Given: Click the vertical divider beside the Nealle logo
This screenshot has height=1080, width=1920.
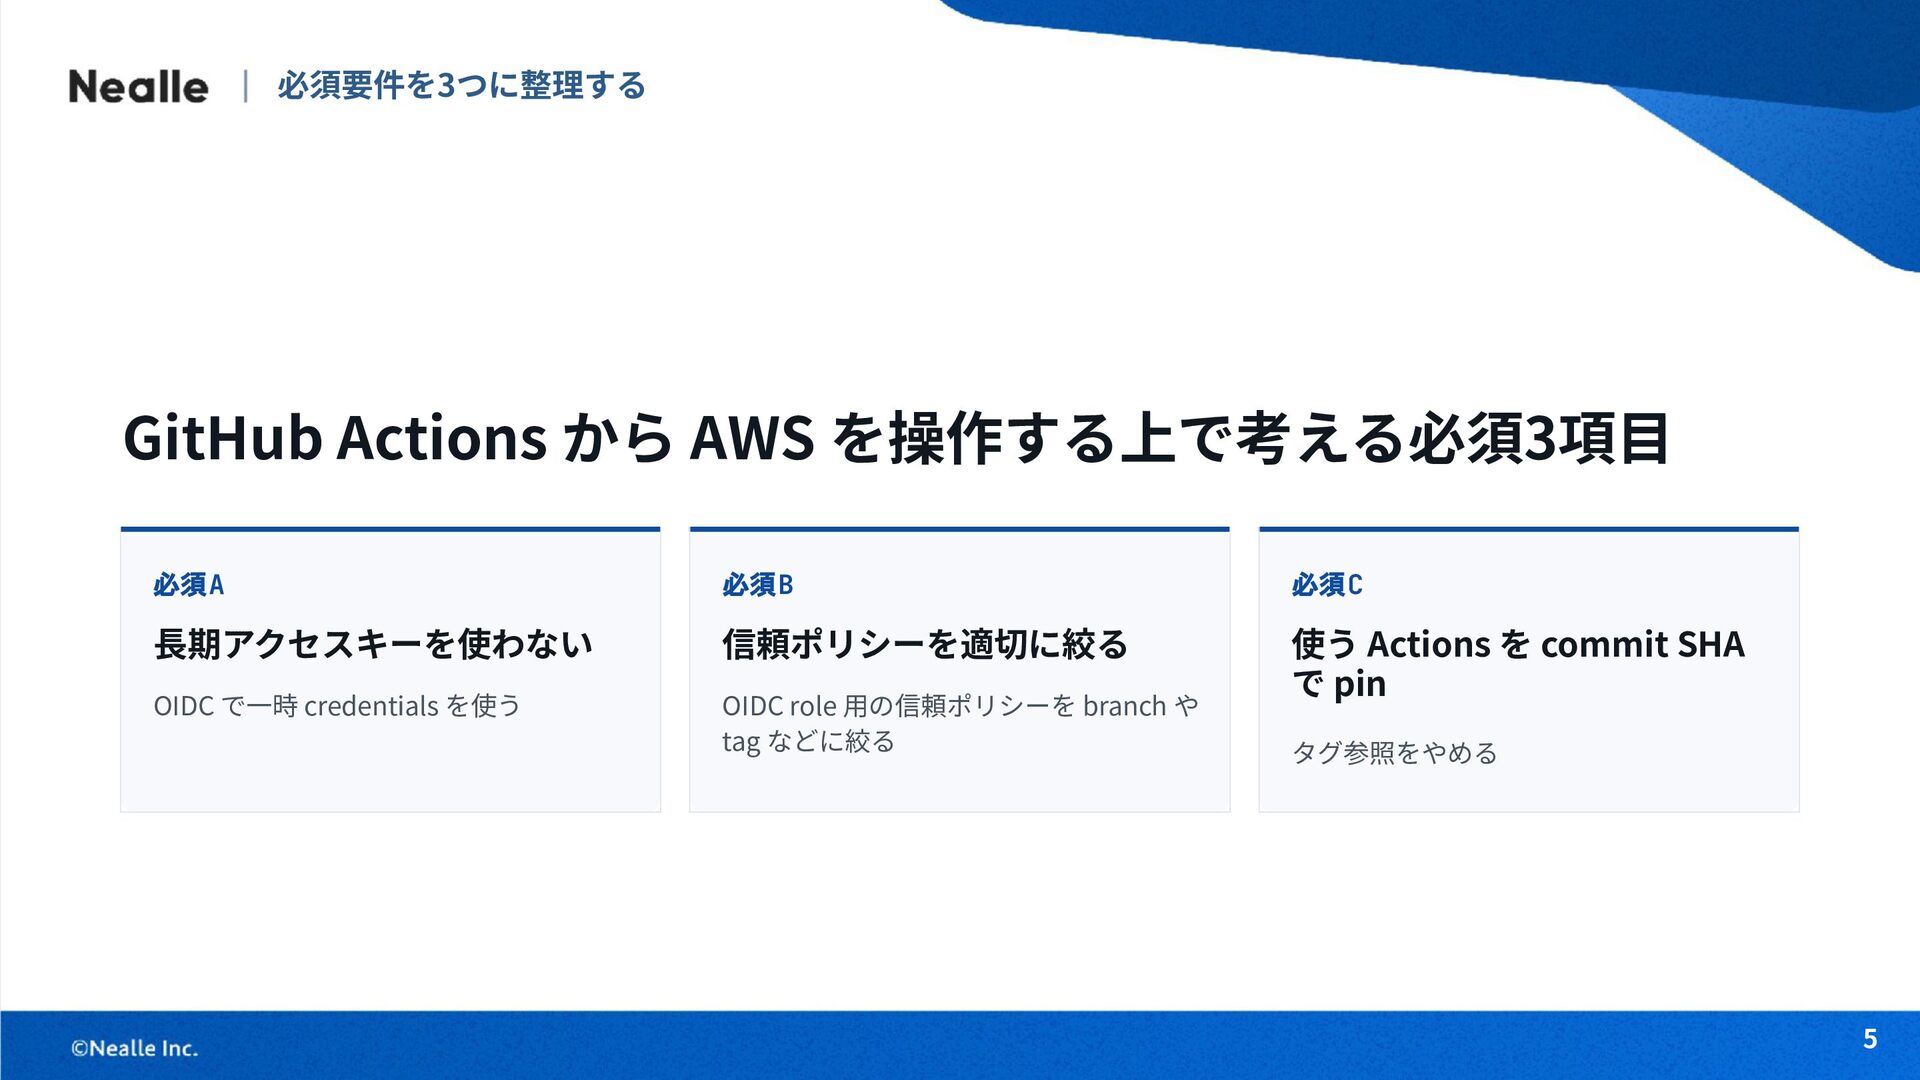Looking at the screenshot, I should point(245,86).
